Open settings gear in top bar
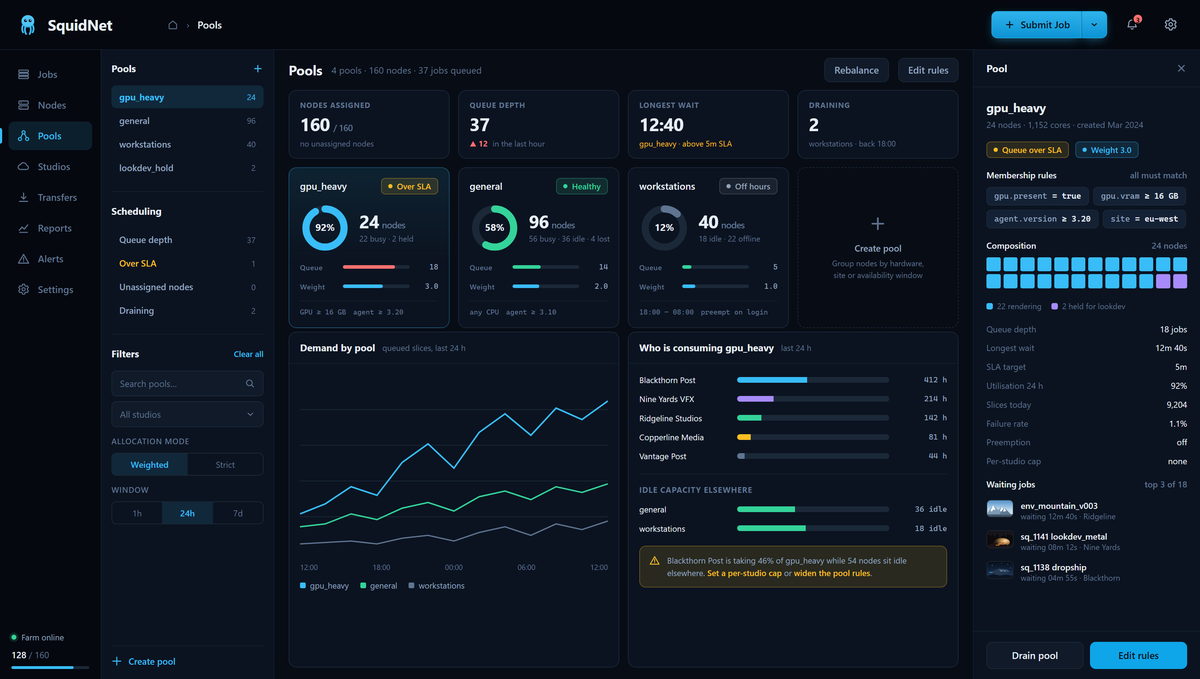 tap(1170, 25)
